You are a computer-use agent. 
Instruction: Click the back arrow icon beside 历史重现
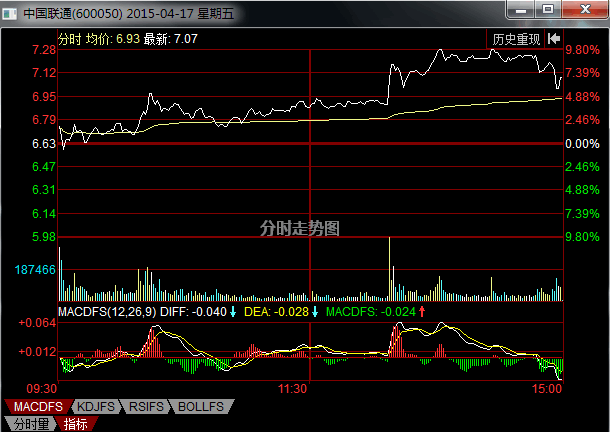click(553, 39)
